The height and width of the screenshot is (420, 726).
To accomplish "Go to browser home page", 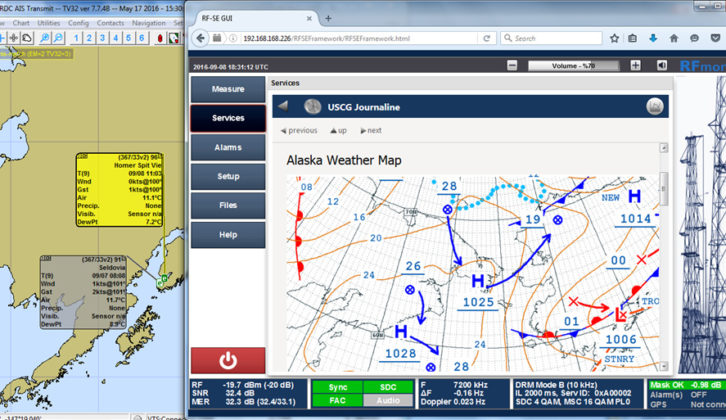I will (674, 38).
